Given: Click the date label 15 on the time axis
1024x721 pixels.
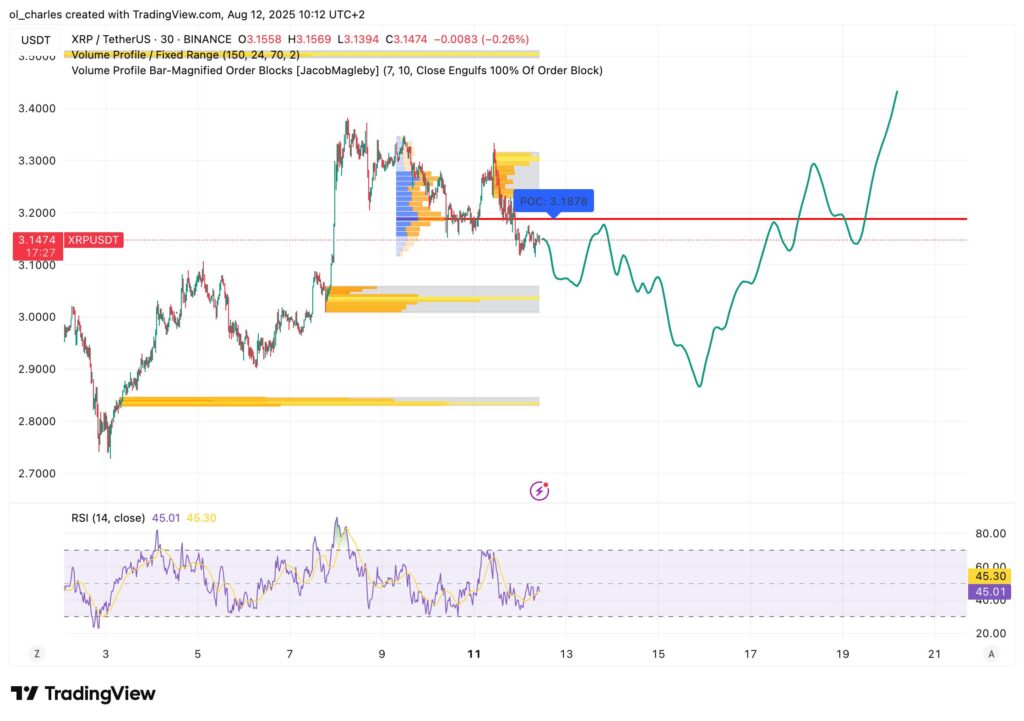Looking at the screenshot, I should pyautogui.click(x=659, y=653).
